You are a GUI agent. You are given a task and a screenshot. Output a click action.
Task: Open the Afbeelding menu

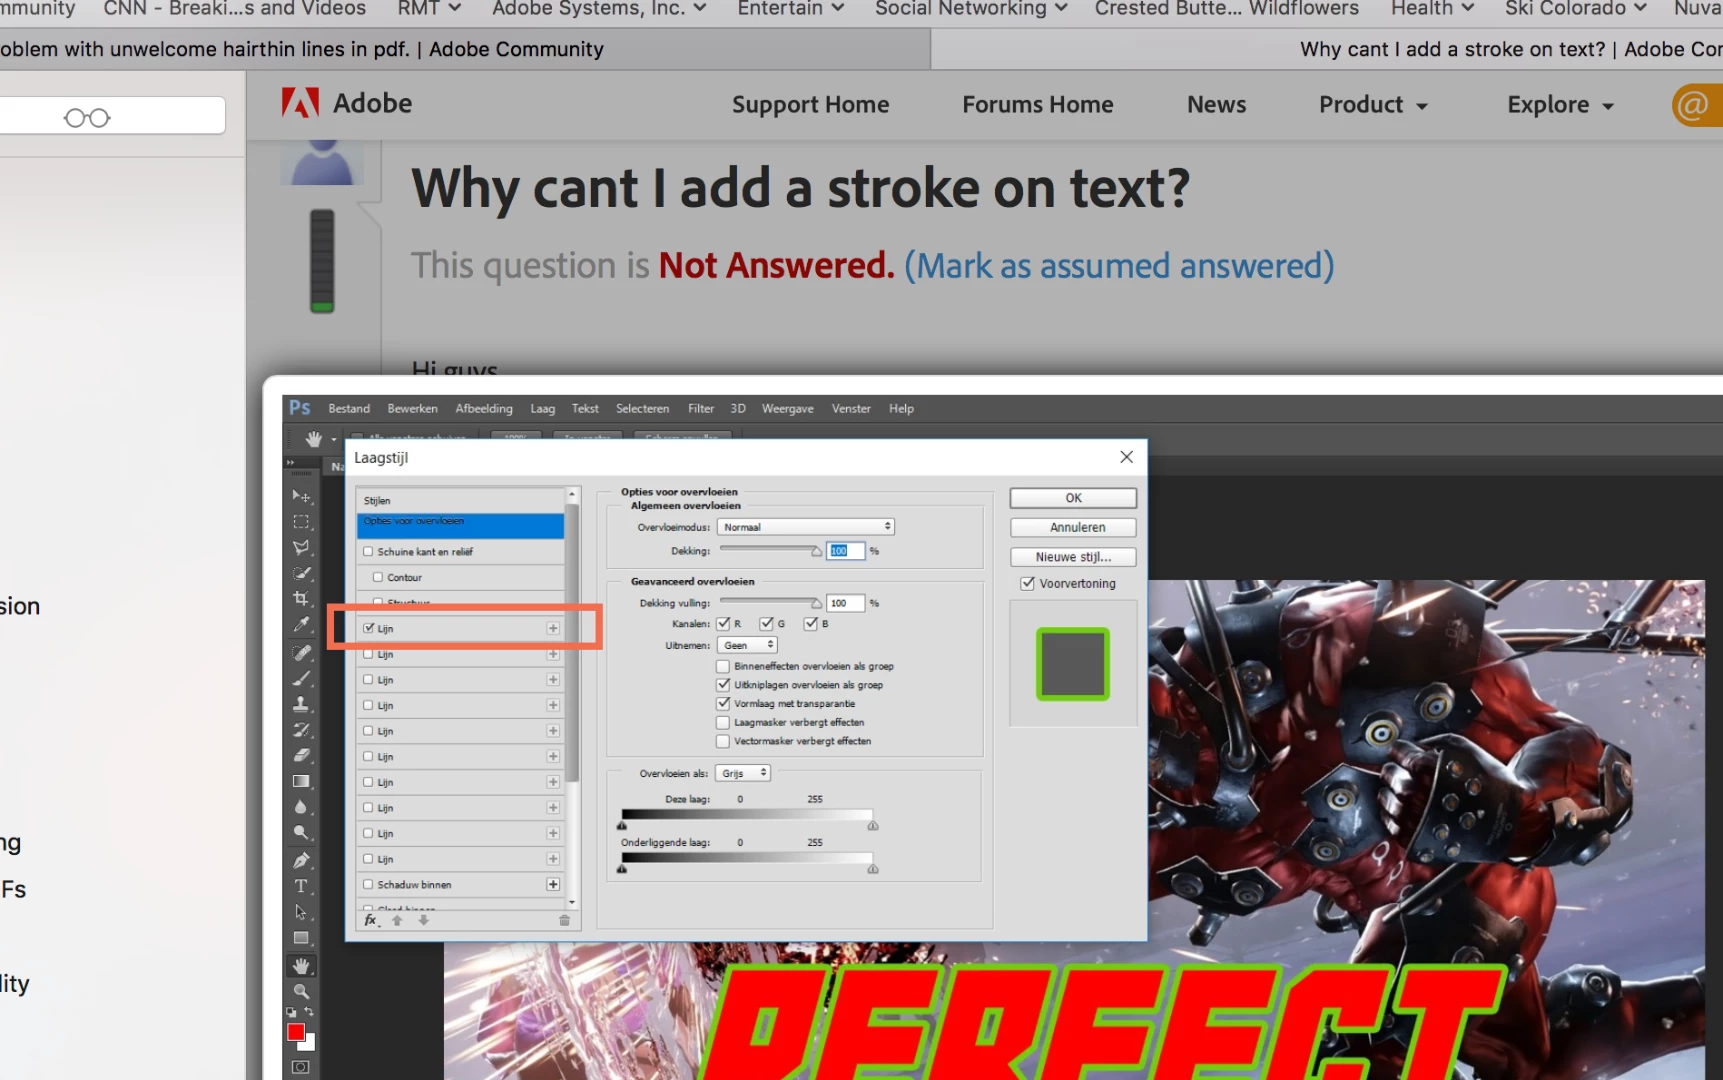click(x=484, y=408)
